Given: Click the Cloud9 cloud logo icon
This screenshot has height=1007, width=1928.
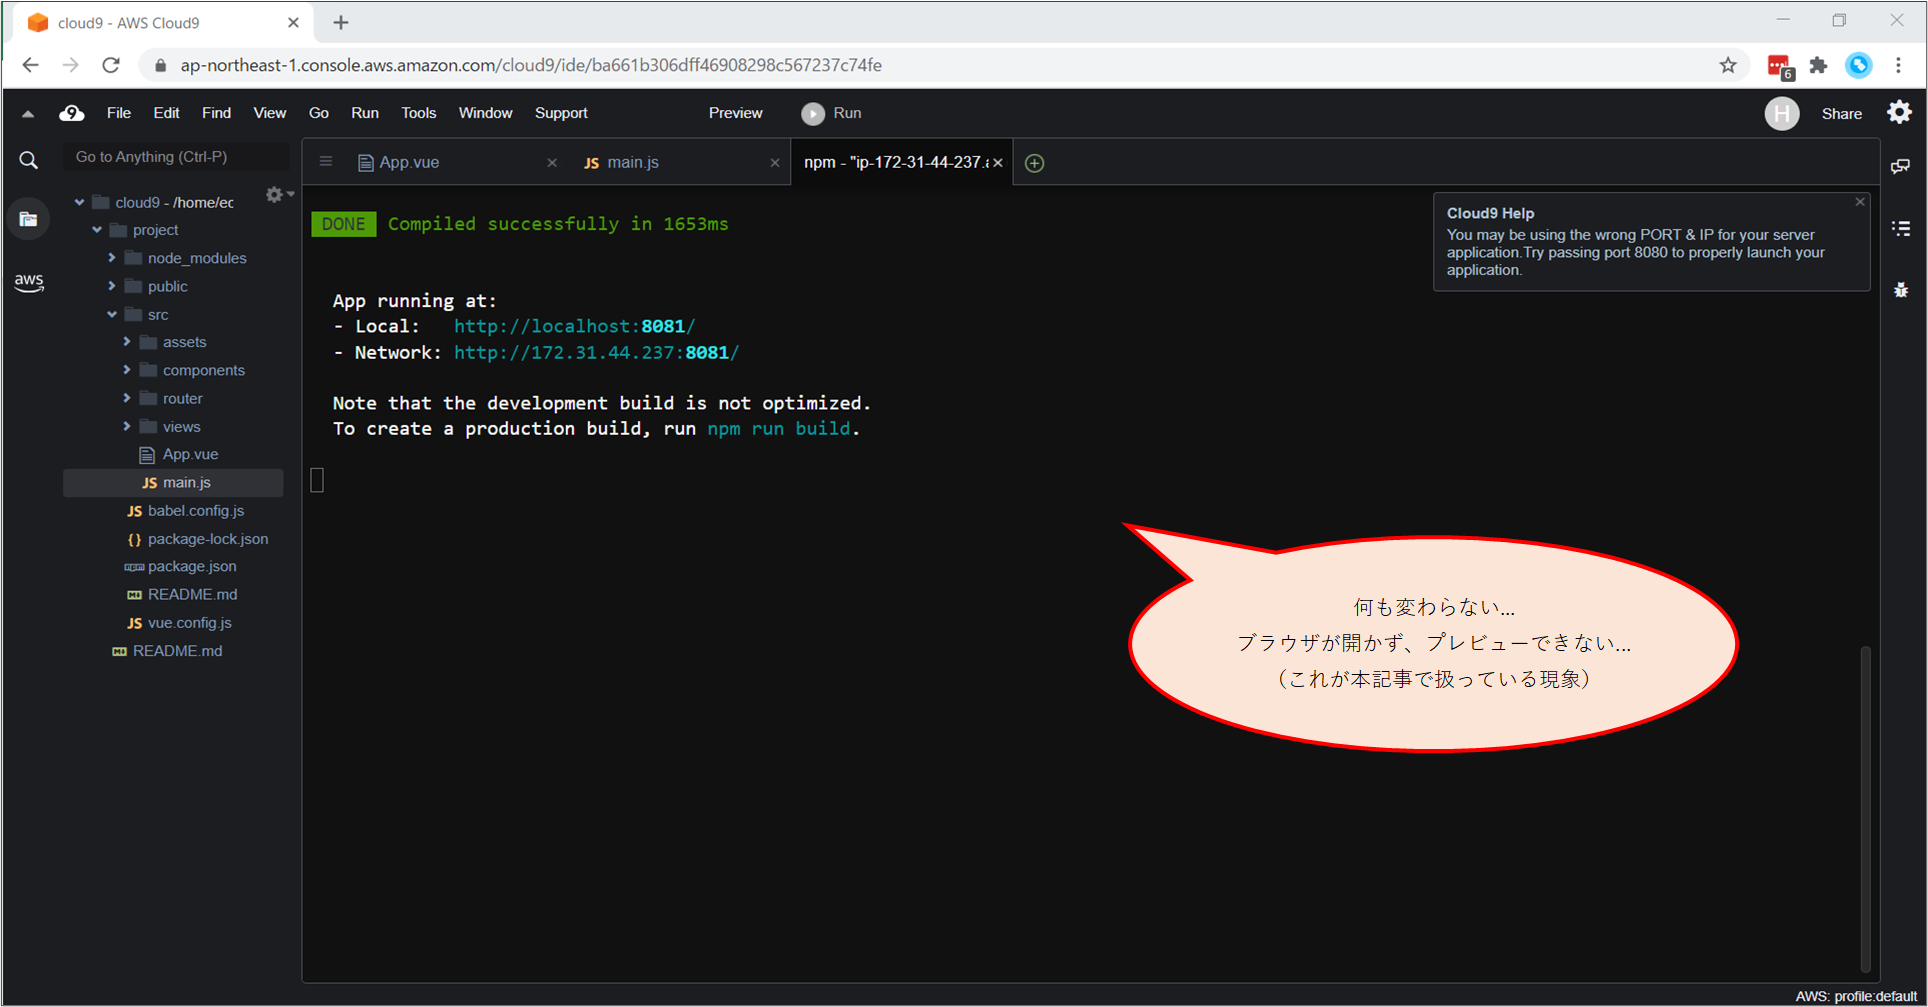Looking at the screenshot, I should 71,113.
